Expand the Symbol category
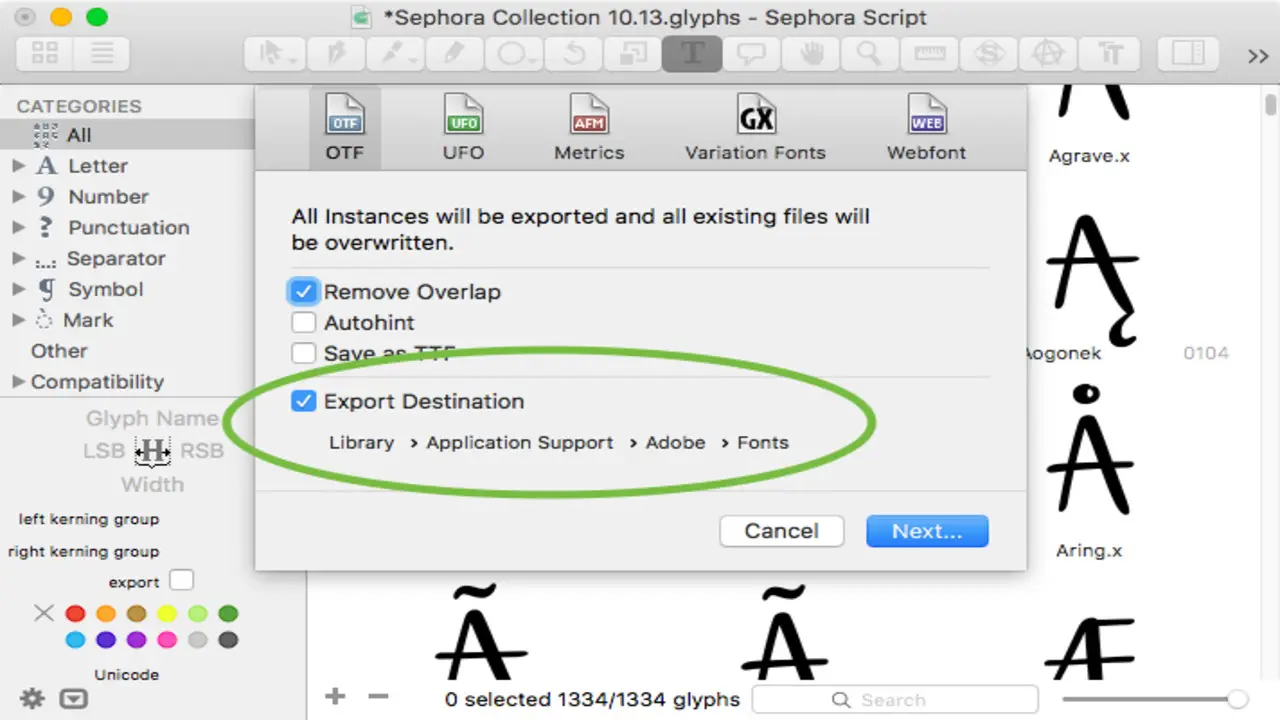Image resolution: width=1280 pixels, height=720 pixels. pyautogui.click(x=18, y=290)
